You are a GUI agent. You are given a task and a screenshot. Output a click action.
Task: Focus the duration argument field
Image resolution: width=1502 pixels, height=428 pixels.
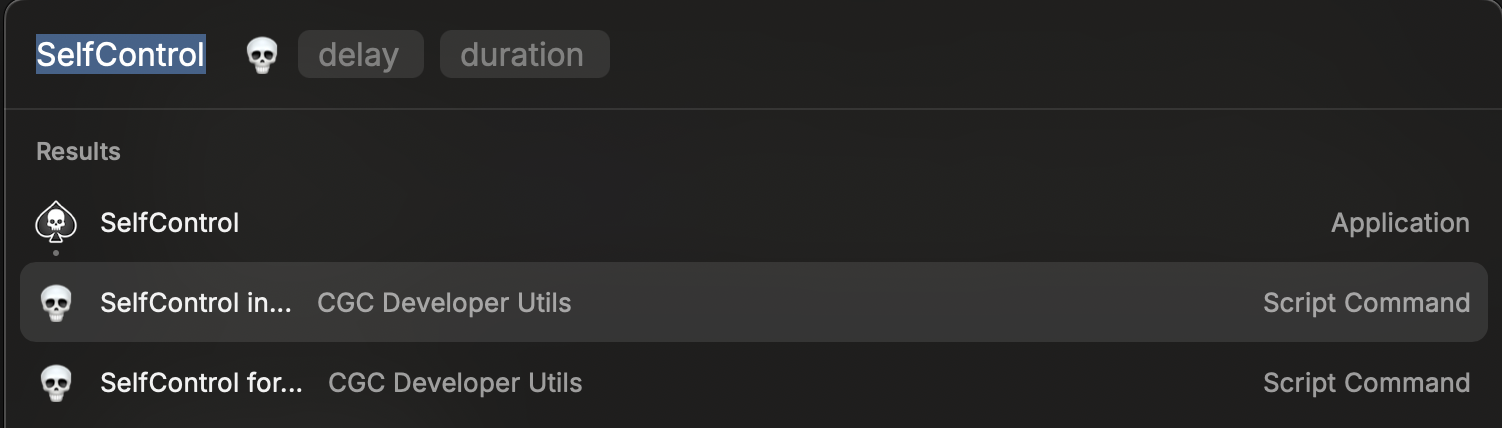(524, 54)
